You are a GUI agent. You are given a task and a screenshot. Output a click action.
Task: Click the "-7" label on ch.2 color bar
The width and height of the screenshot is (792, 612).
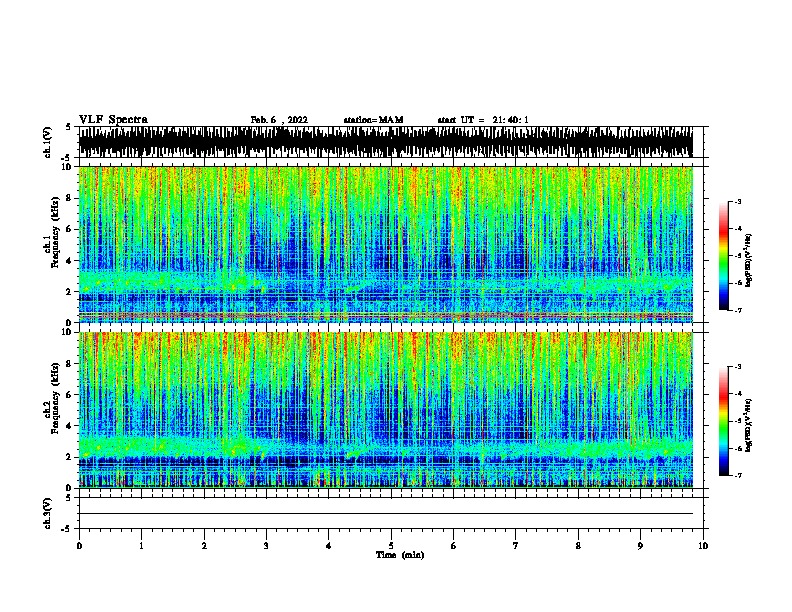click(738, 475)
